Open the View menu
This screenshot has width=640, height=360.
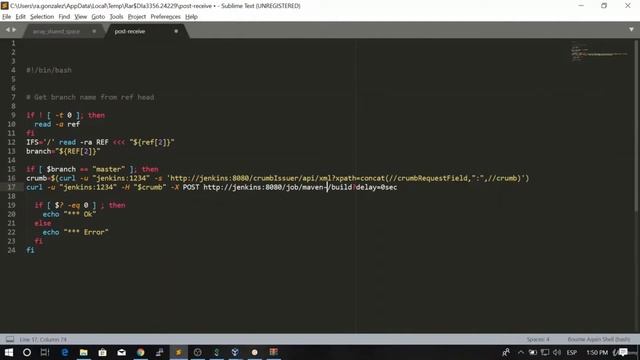click(x=80, y=17)
